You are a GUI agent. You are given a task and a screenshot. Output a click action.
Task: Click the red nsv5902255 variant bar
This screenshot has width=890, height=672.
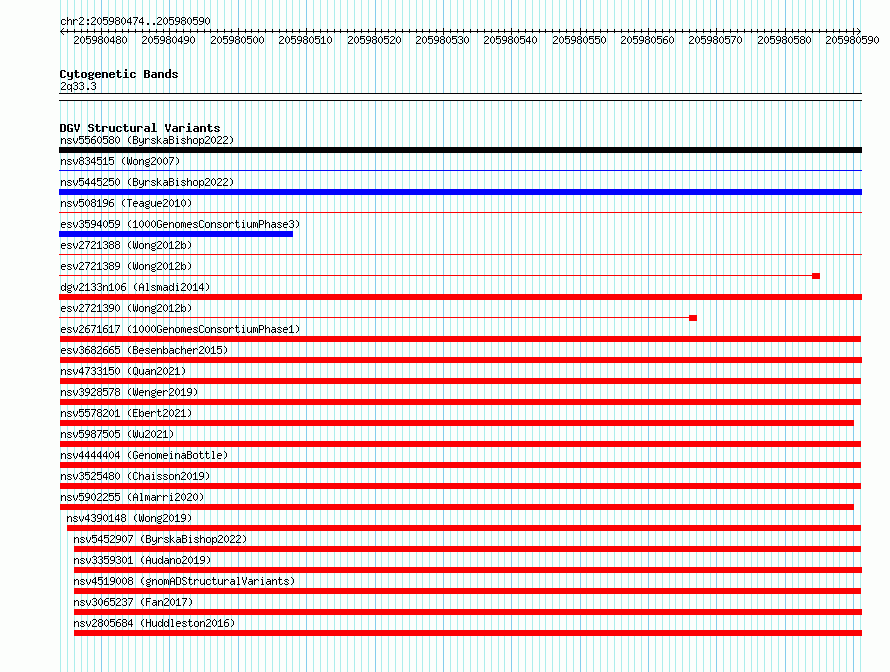coord(456,507)
